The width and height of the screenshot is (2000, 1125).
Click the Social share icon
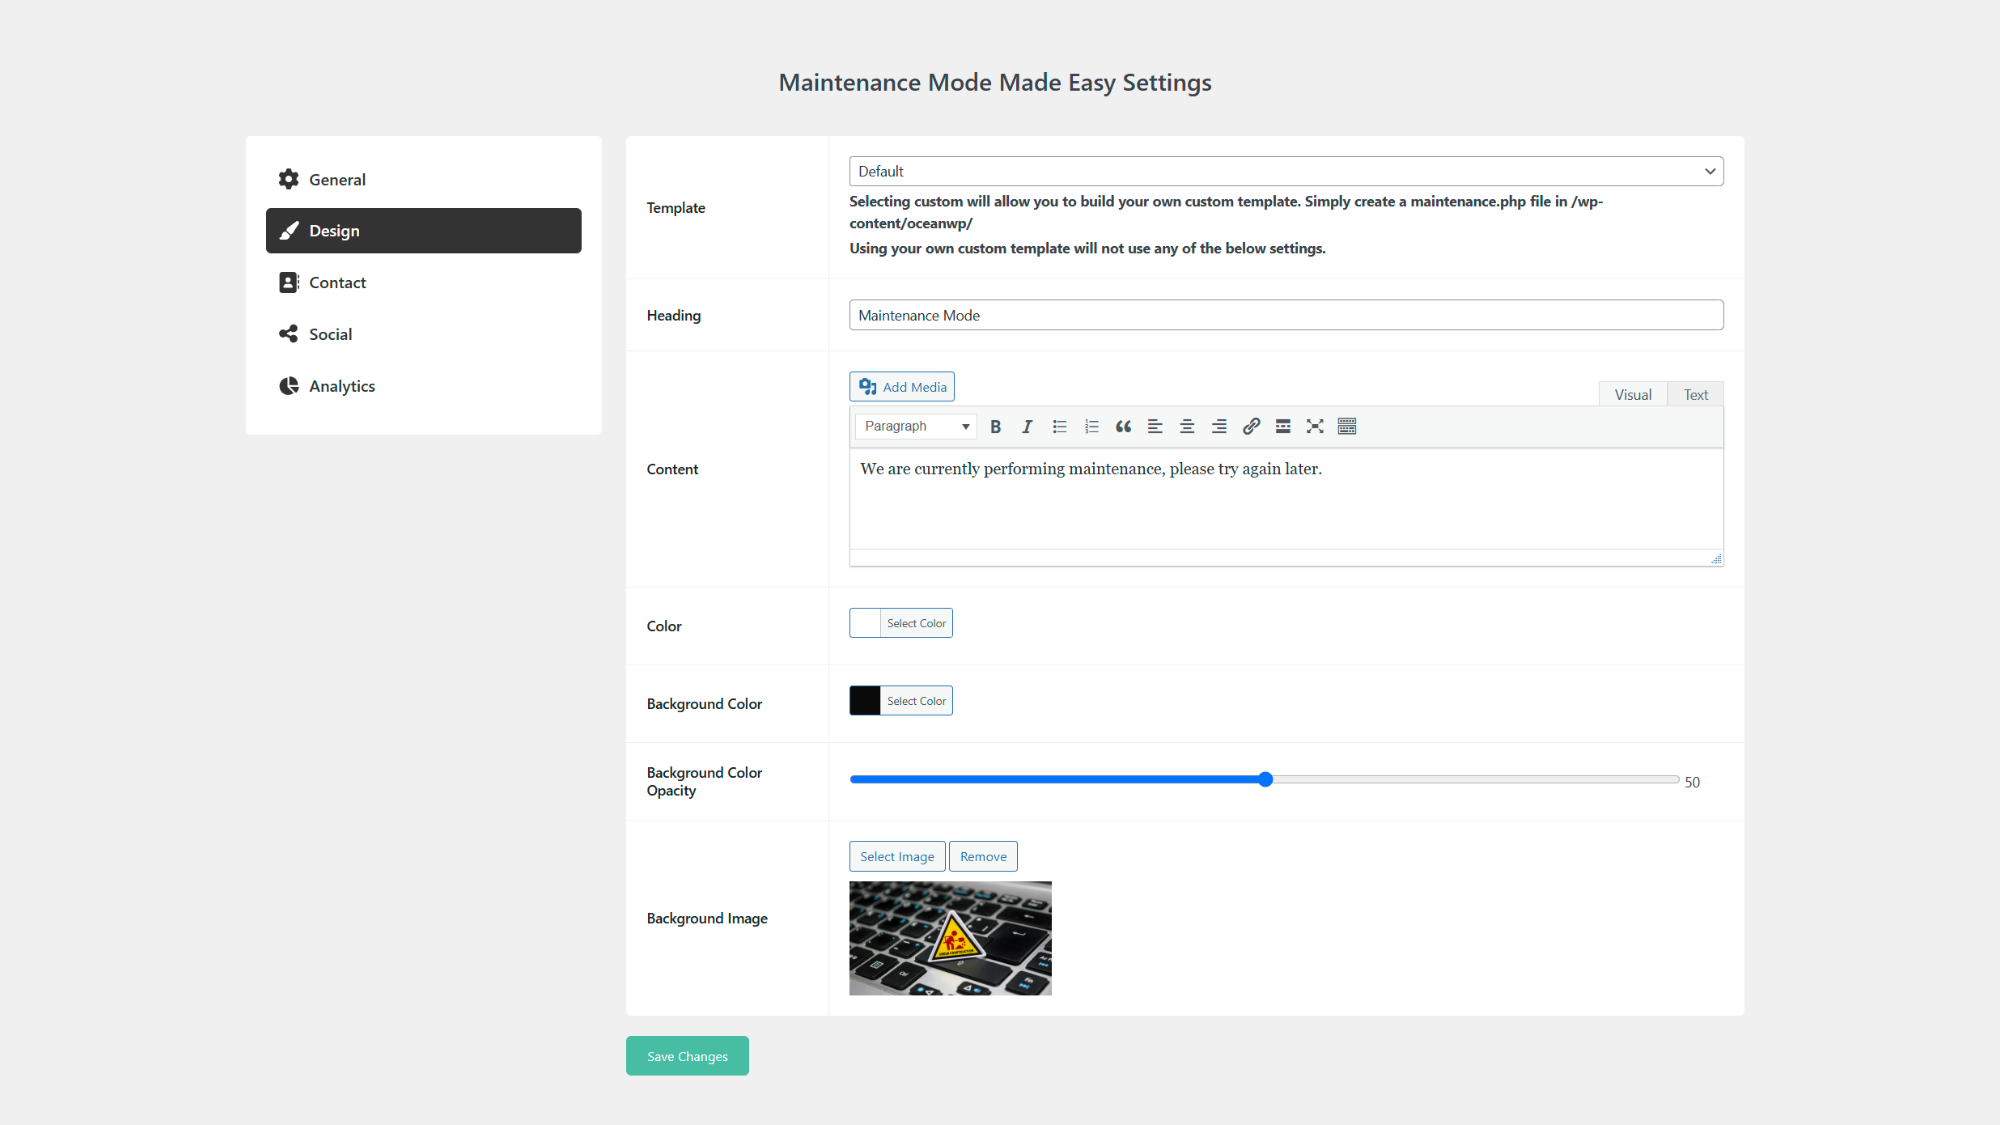[289, 334]
